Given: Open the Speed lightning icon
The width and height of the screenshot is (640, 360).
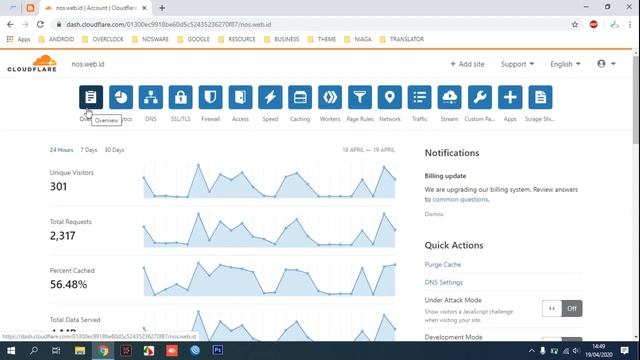Looking at the screenshot, I should click(x=270, y=97).
